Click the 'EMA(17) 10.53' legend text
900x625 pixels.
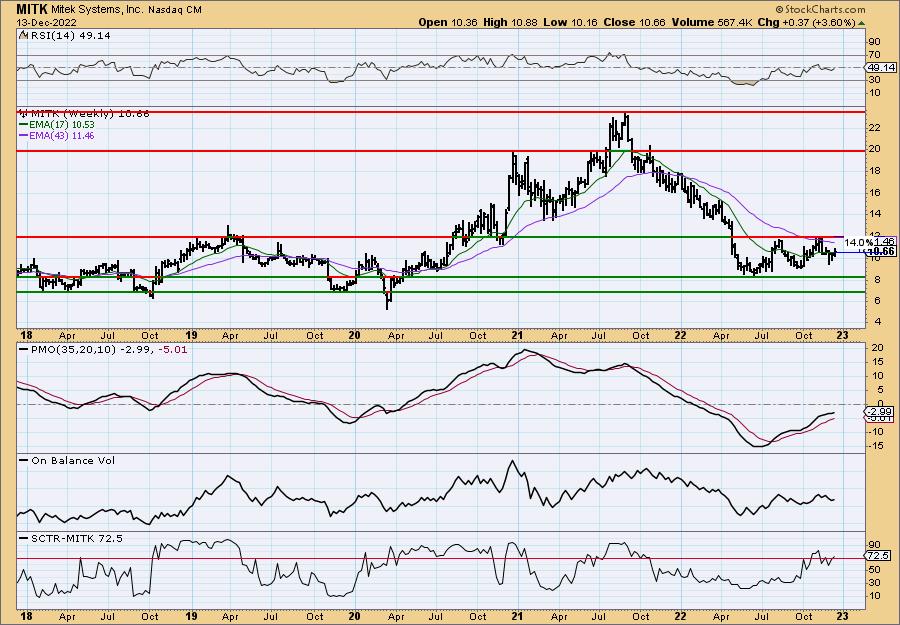[x=62, y=125]
